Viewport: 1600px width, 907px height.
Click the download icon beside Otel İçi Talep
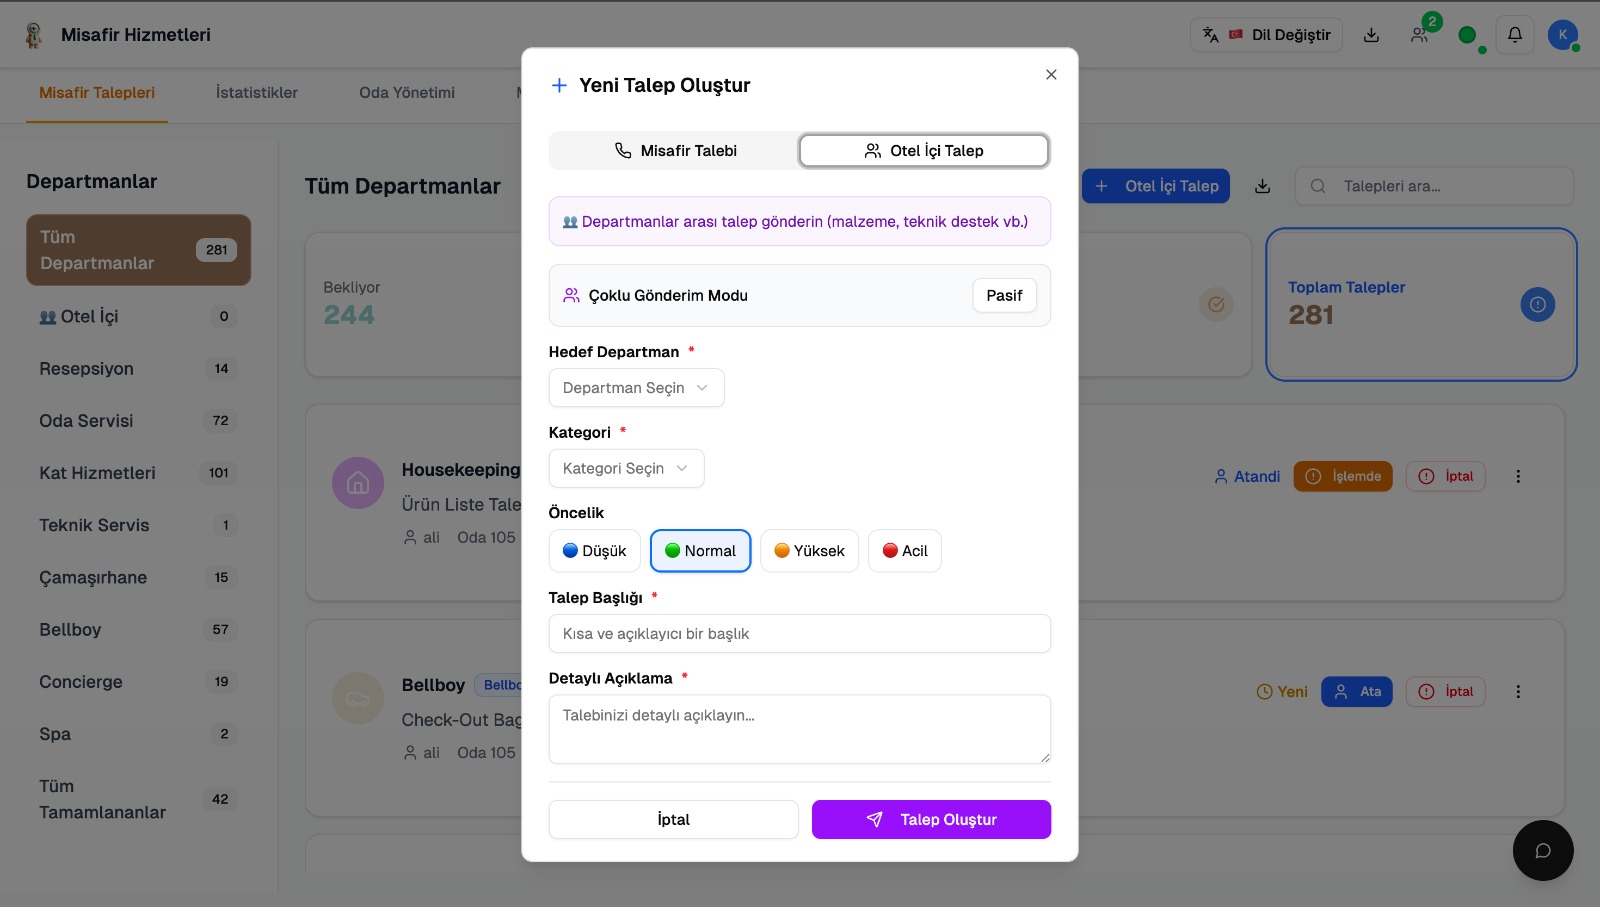click(1262, 186)
